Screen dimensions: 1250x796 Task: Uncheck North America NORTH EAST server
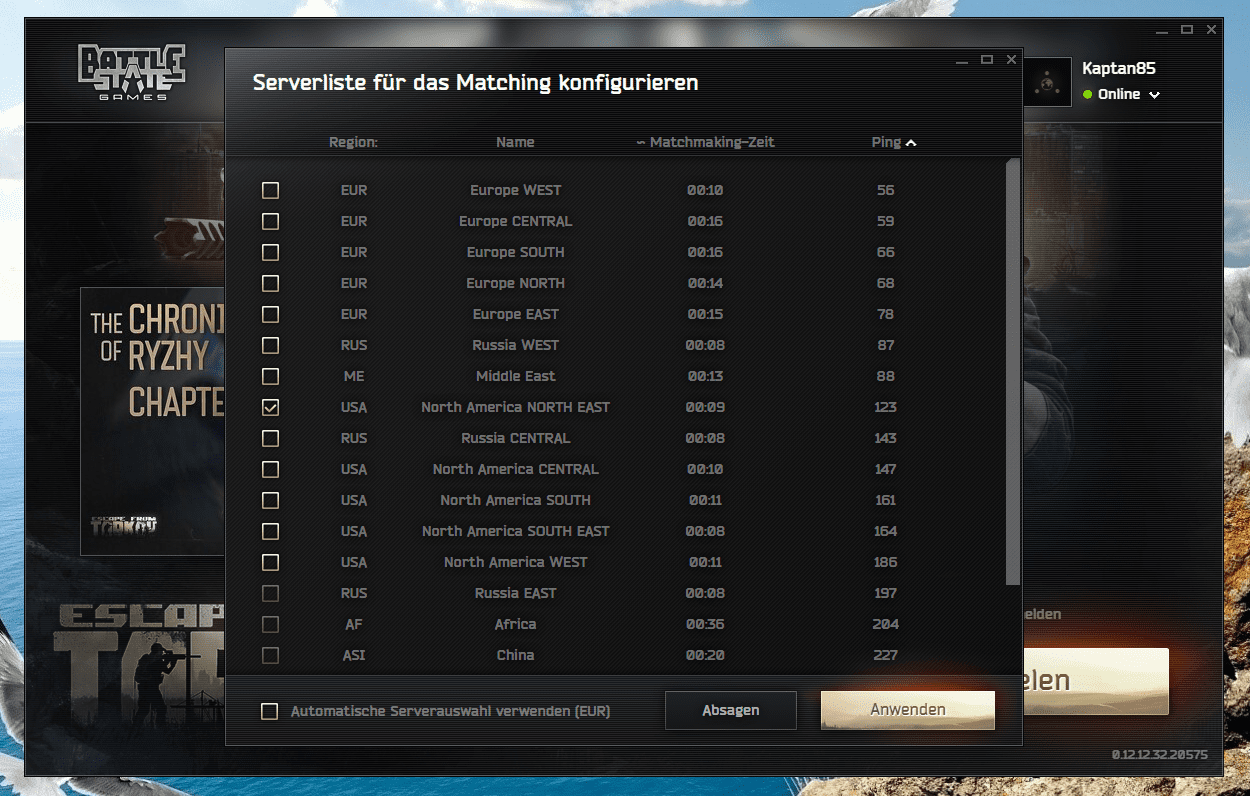point(270,407)
